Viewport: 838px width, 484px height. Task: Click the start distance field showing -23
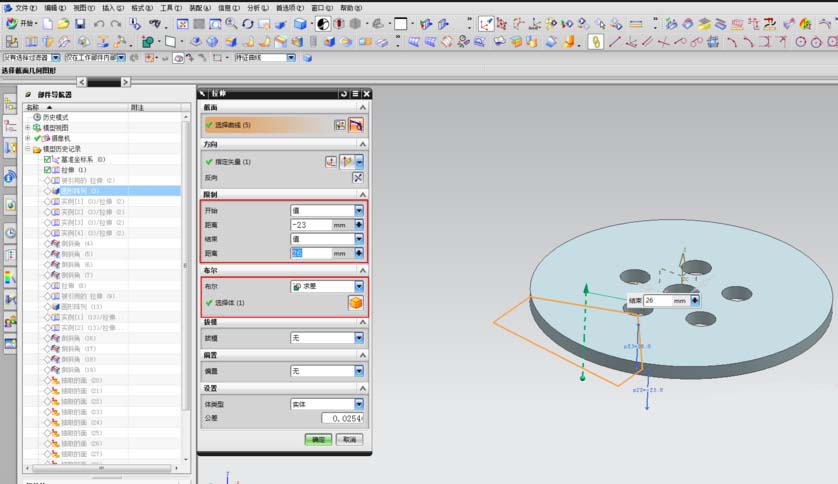coord(311,225)
